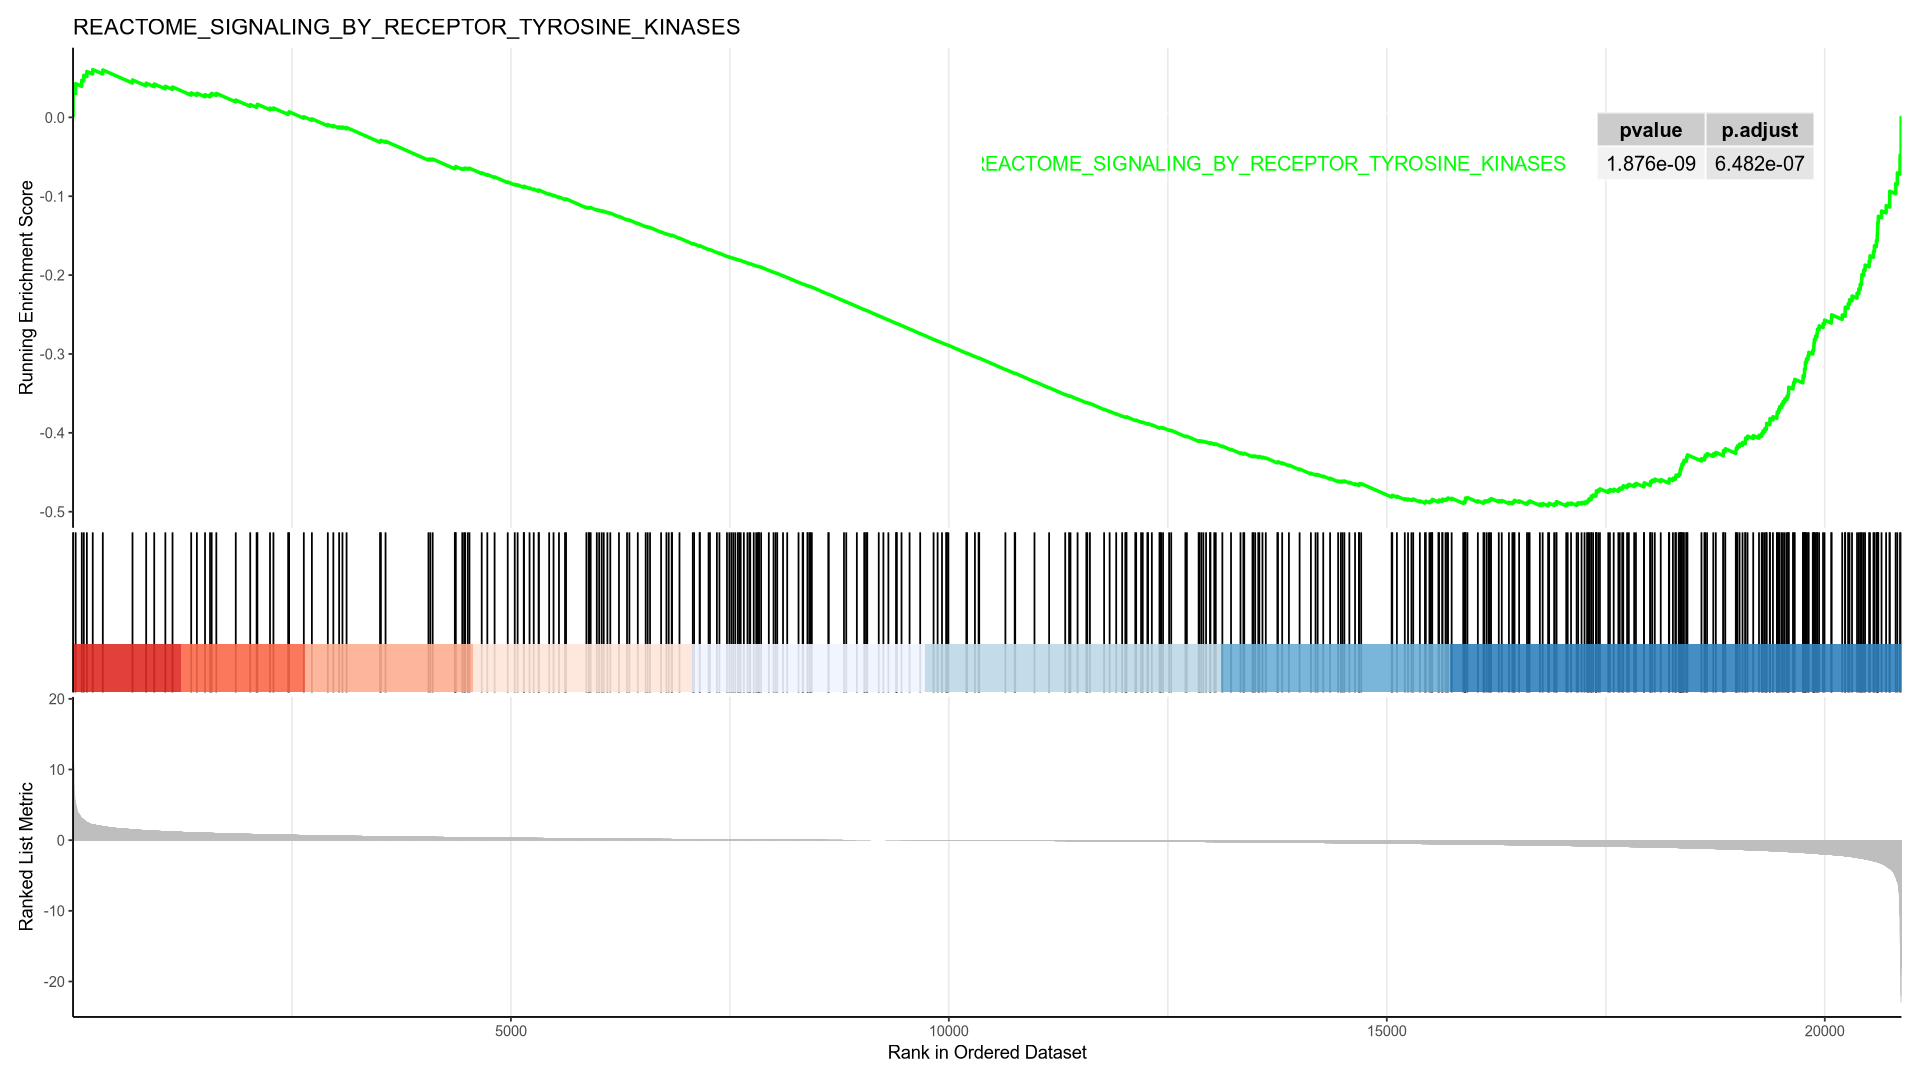Click the 10000 x-axis tick label
1920x1080 pixels.
949,1030
